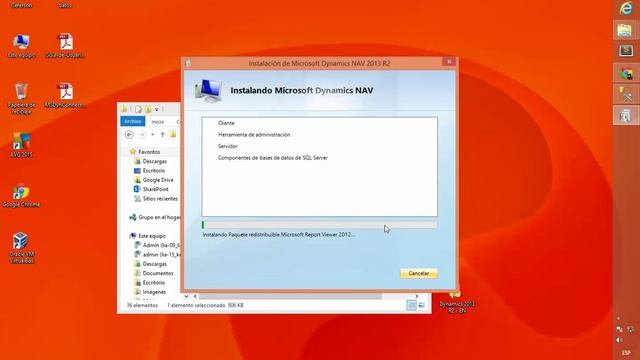
Task: Click volume speaker tray icon
Action: coord(620,340)
